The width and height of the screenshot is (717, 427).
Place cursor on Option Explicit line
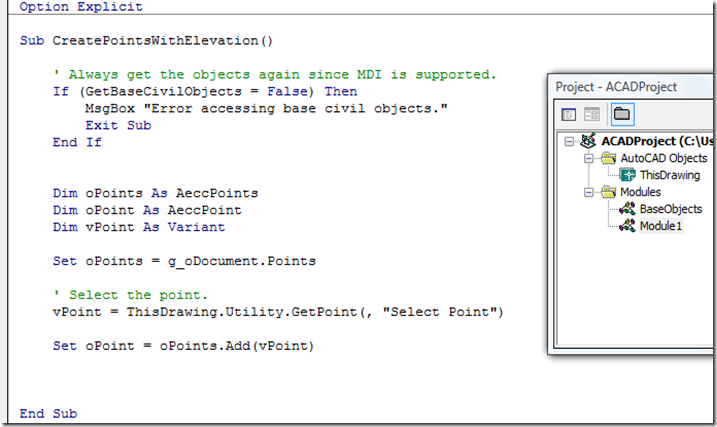click(x=80, y=6)
